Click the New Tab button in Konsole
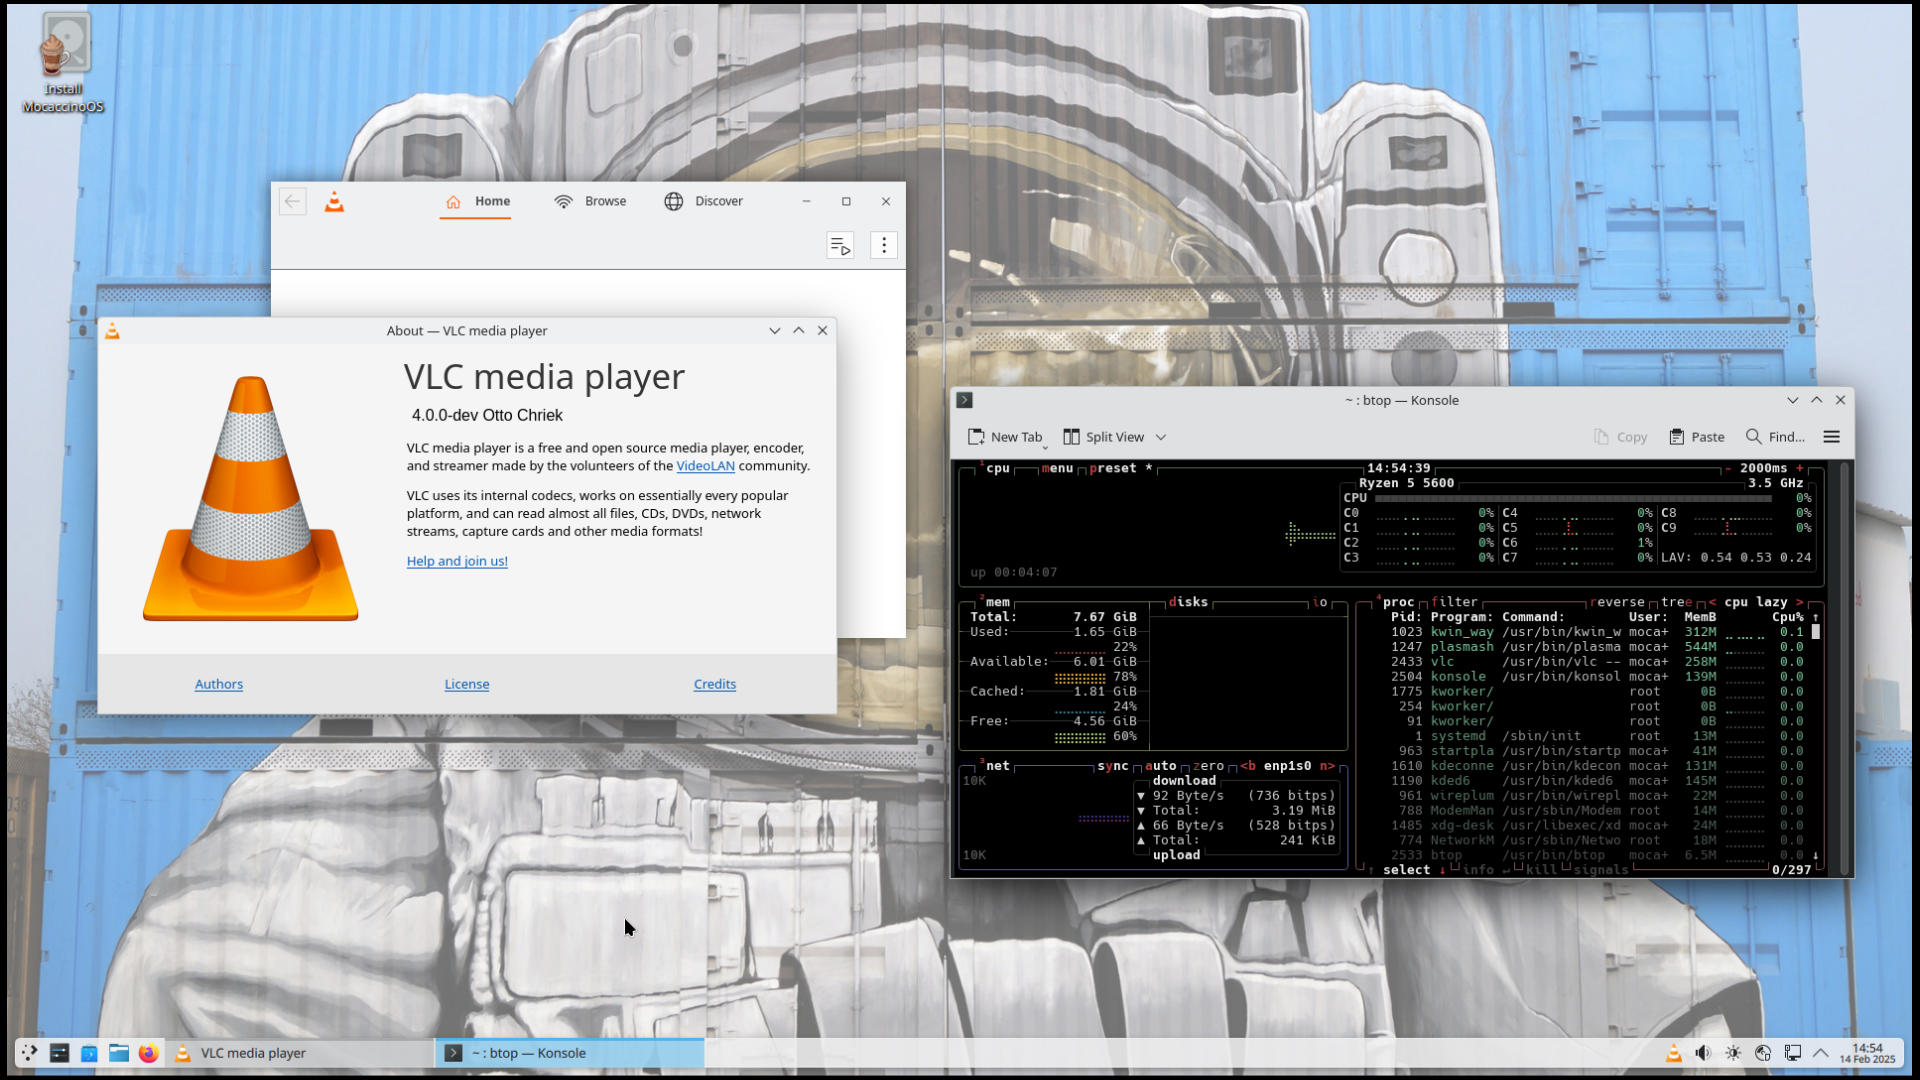This screenshot has width=1920, height=1080. pos(1005,437)
